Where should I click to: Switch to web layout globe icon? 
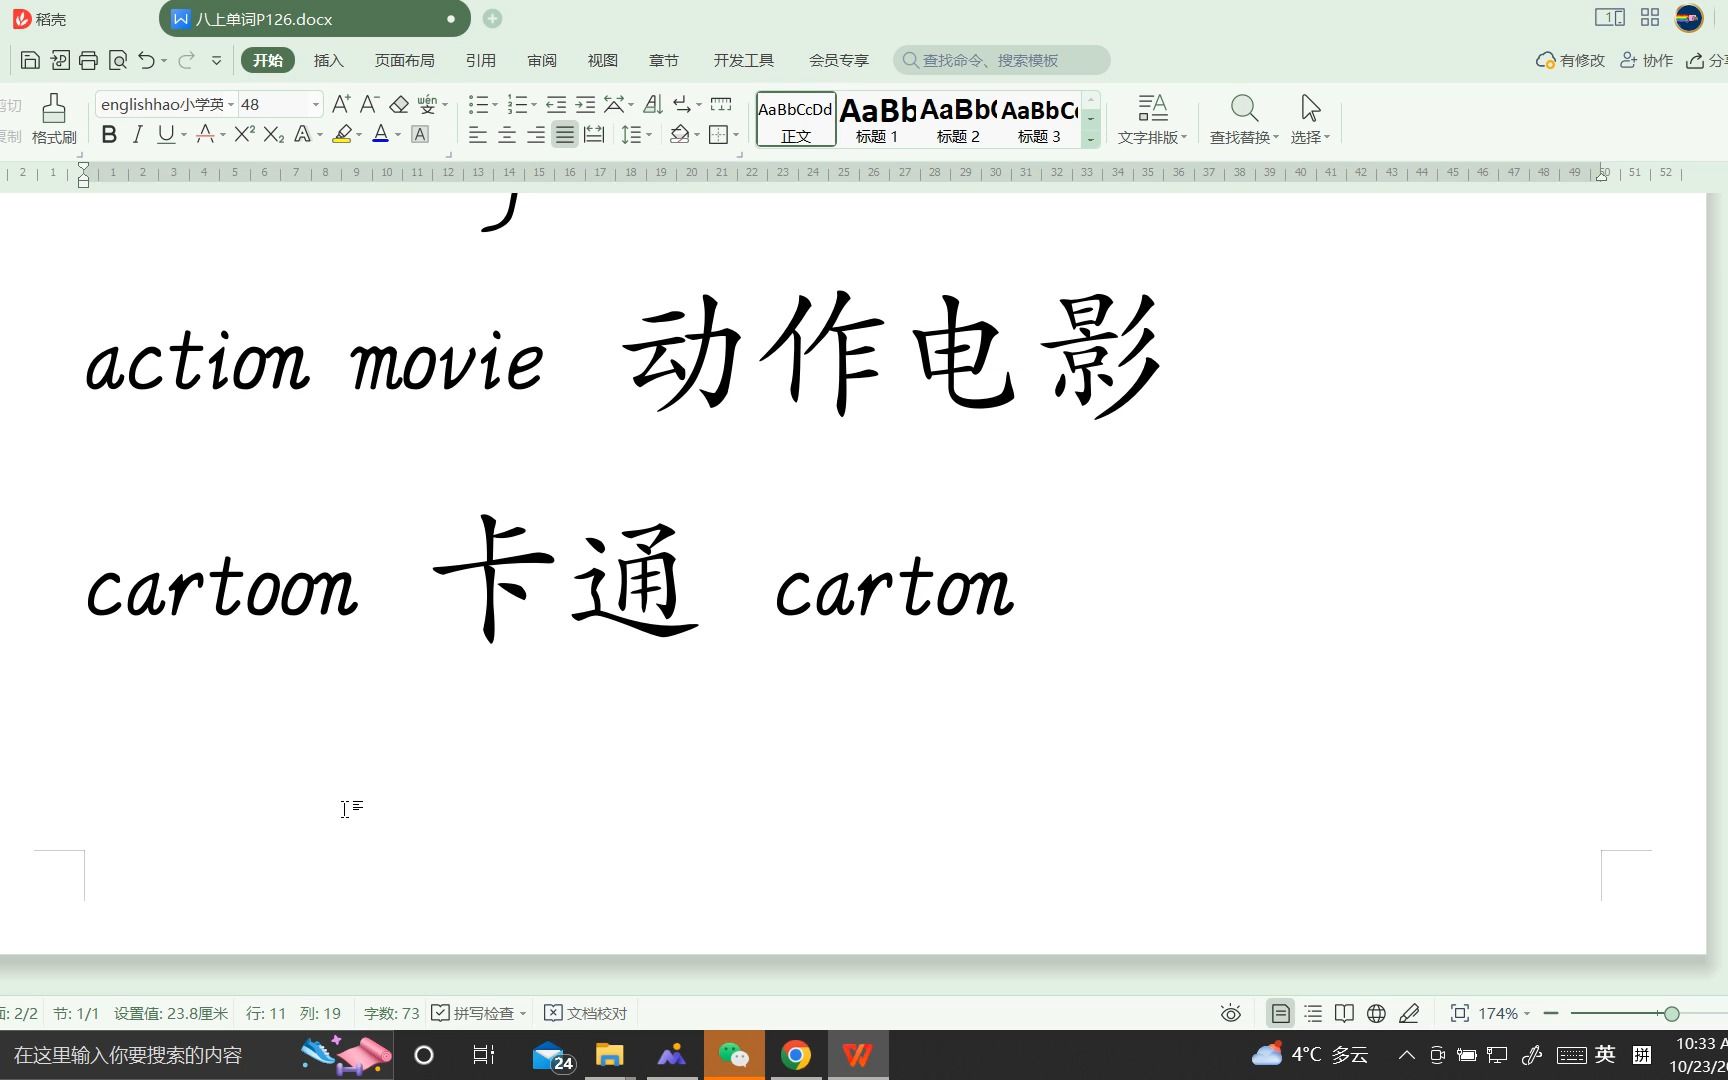pyautogui.click(x=1377, y=1013)
